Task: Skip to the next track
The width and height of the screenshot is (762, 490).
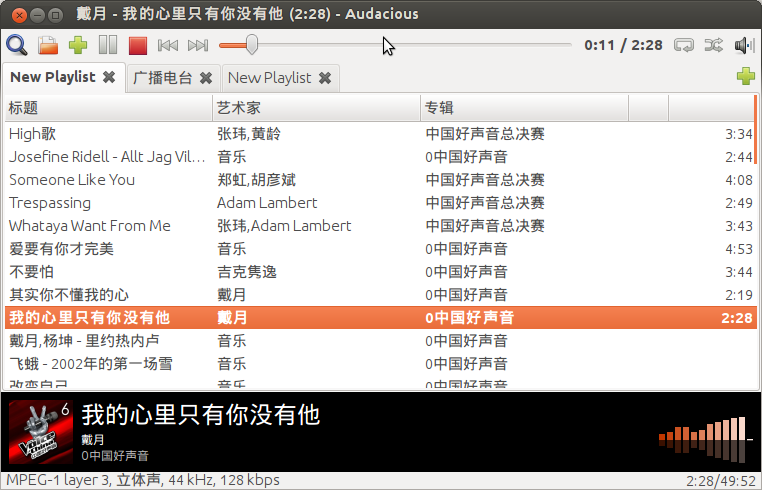Action: coord(198,45)
